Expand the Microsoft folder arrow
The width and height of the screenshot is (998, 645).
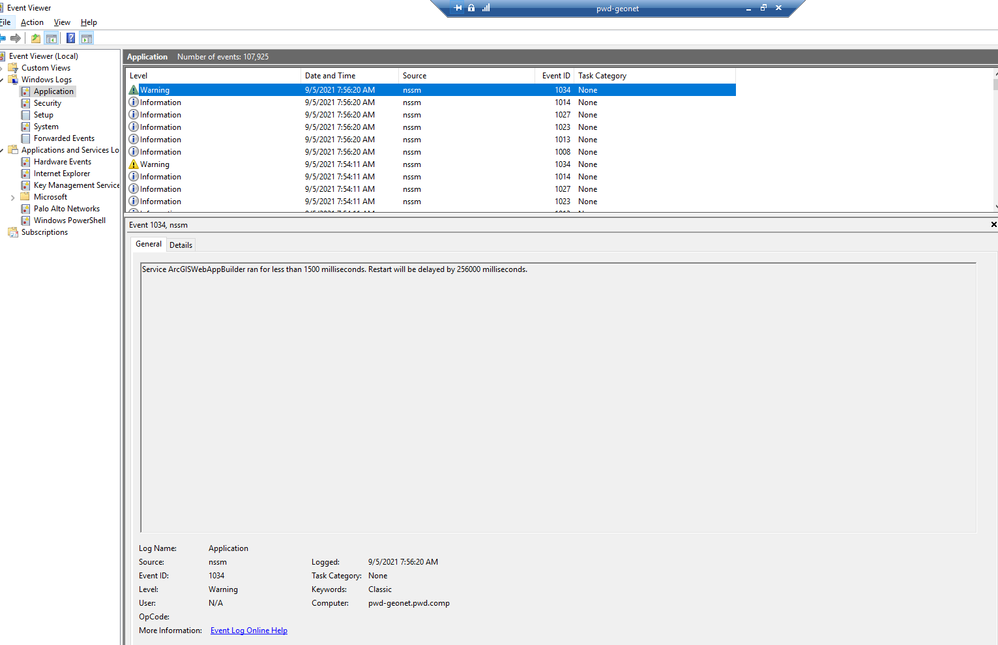pyautogui.click(x=13, y=197)
